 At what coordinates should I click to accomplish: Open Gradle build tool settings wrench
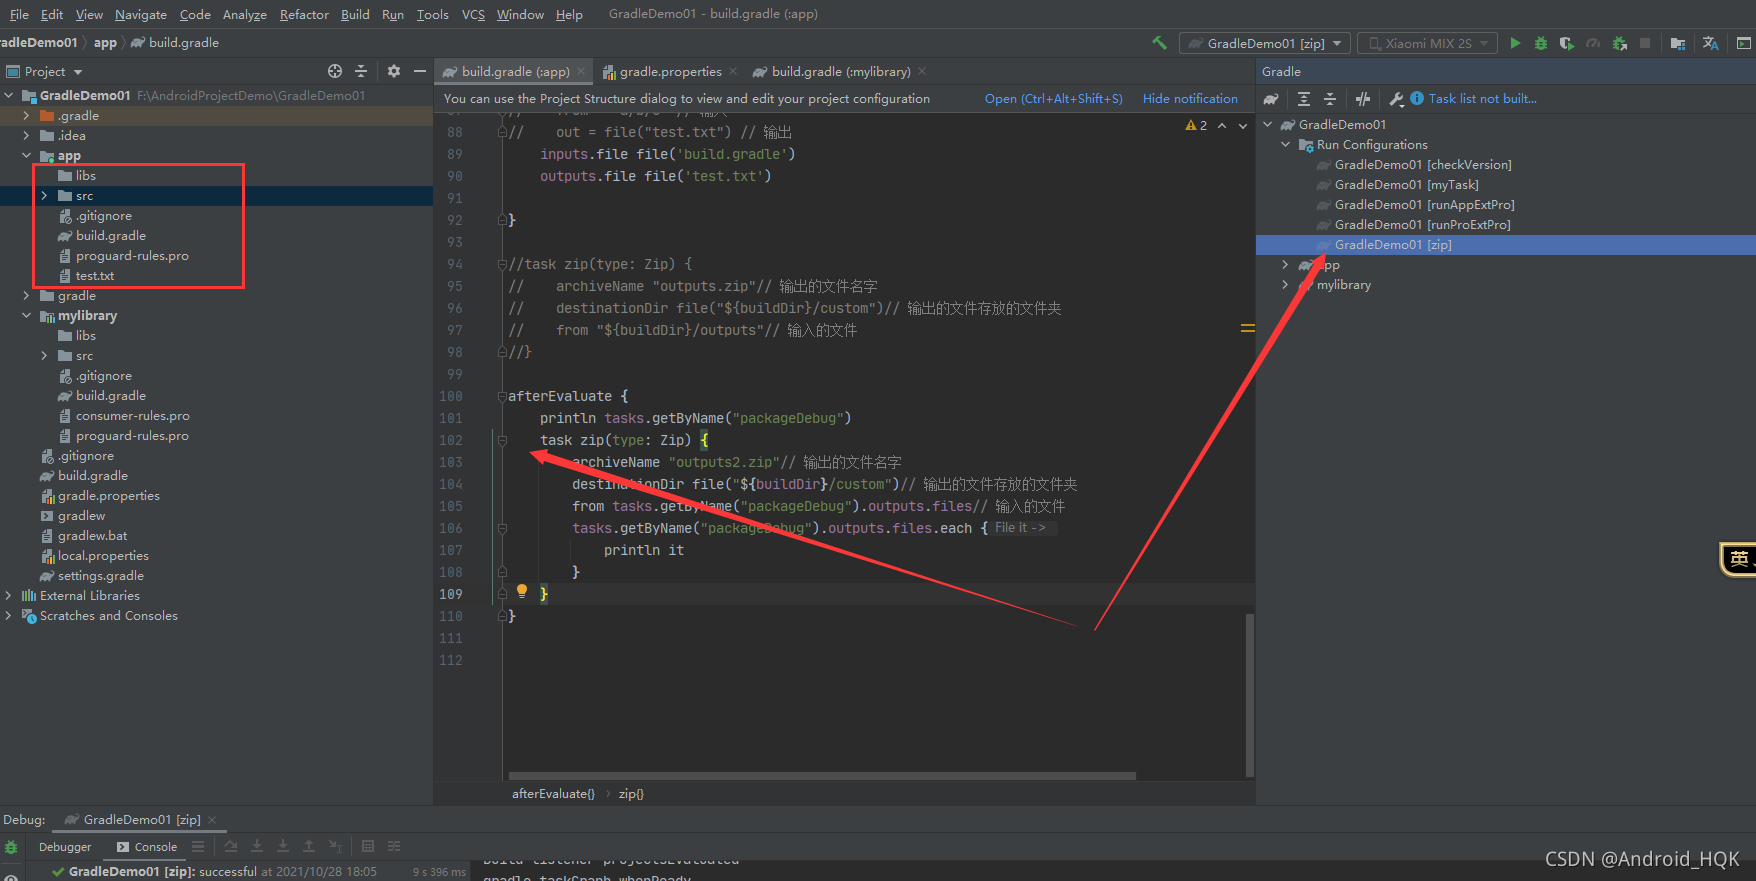coord(1397,99)
